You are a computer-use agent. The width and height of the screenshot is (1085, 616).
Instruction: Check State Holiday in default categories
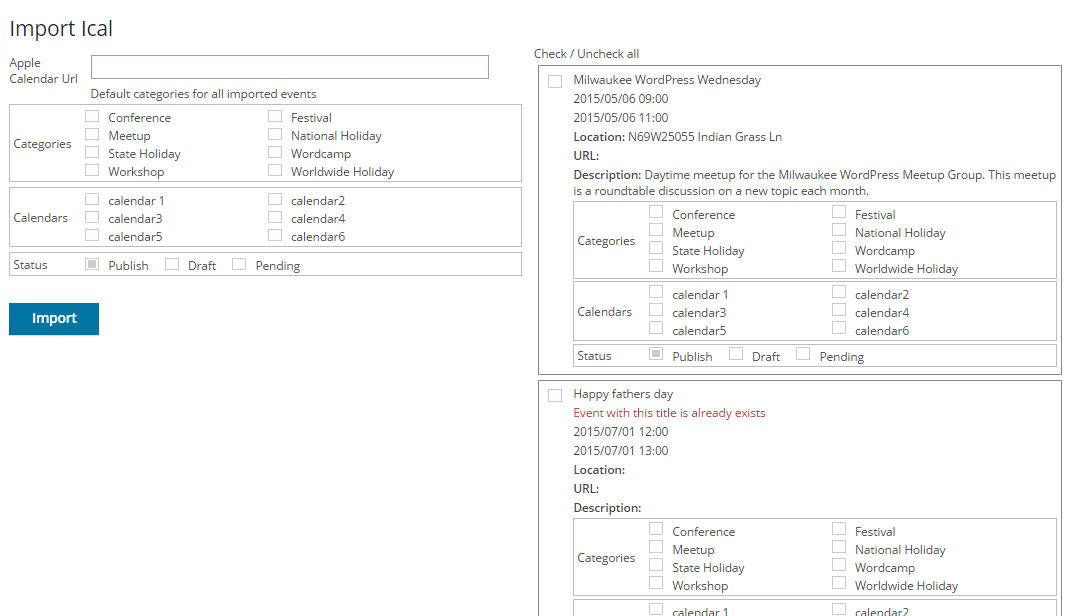[x=92, y=152]
